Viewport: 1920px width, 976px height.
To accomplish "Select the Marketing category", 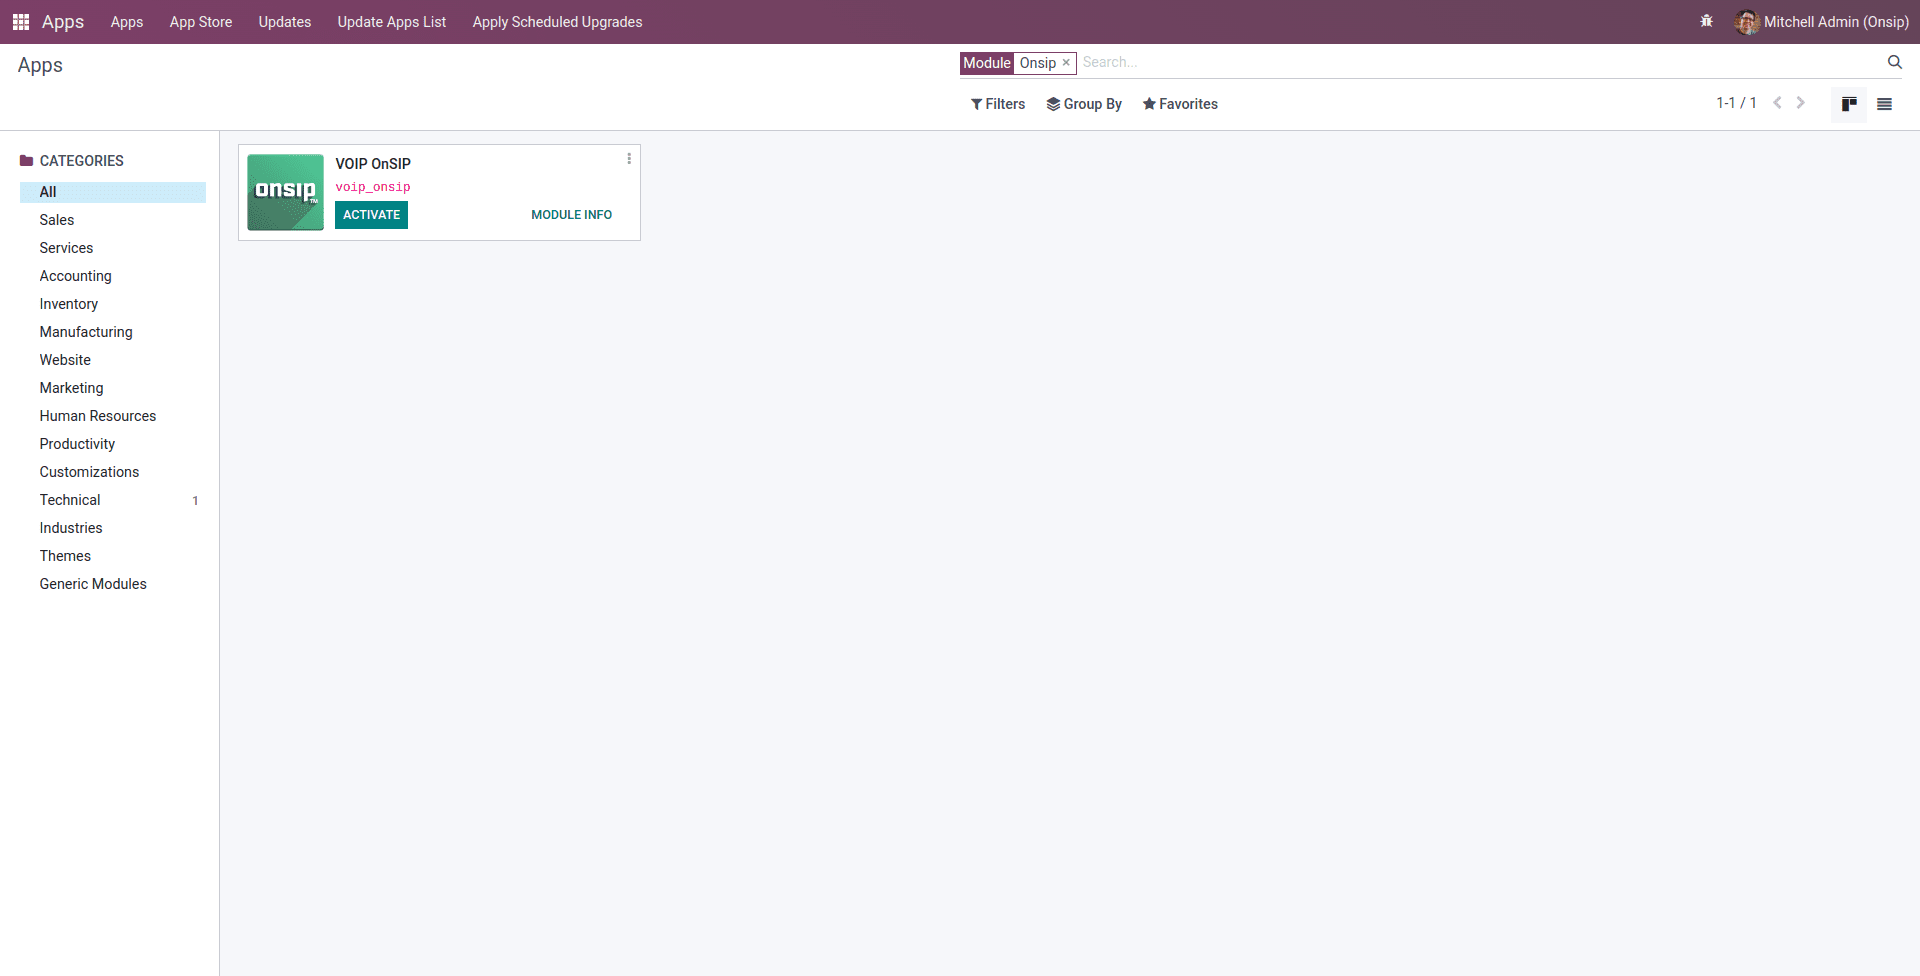I will 113,388.
